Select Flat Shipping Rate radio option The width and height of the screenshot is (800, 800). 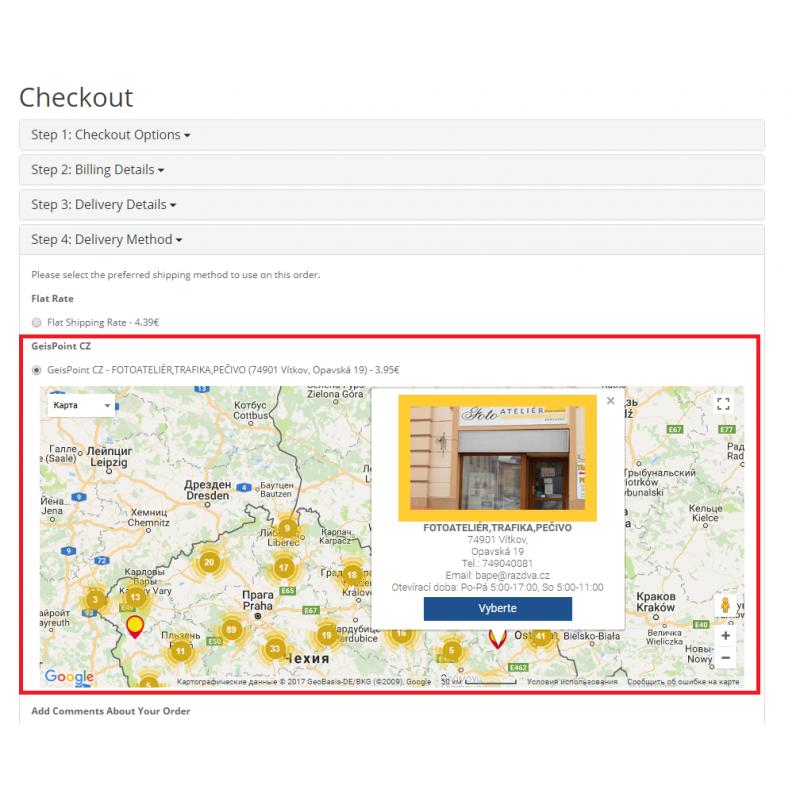[x=37, y=322]
